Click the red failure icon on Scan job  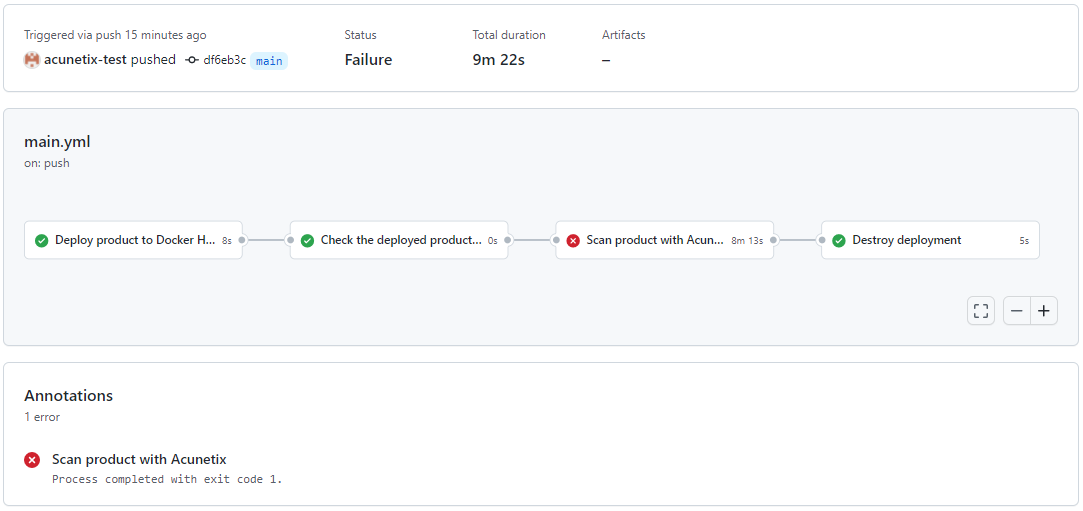tap(573, 240)
